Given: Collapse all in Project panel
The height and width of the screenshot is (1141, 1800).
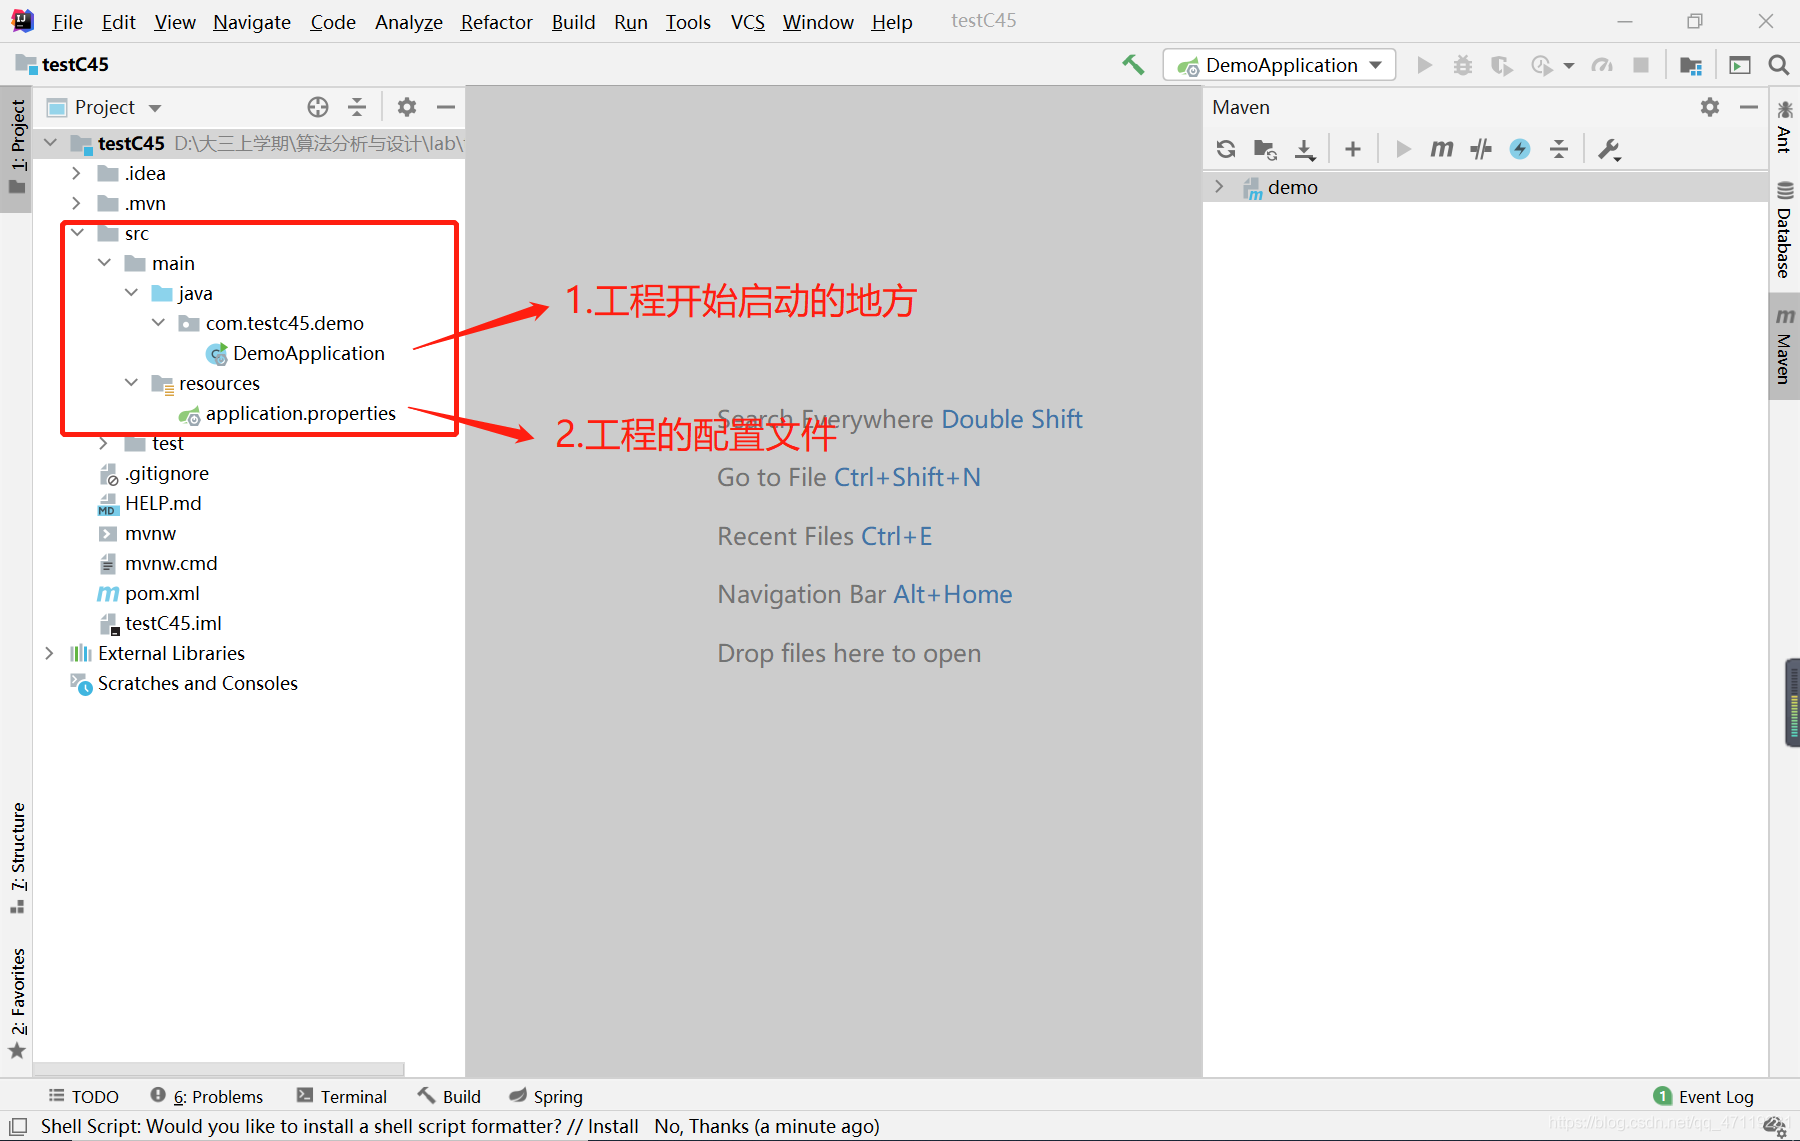Looking at the screenshot, I should 357,107.
